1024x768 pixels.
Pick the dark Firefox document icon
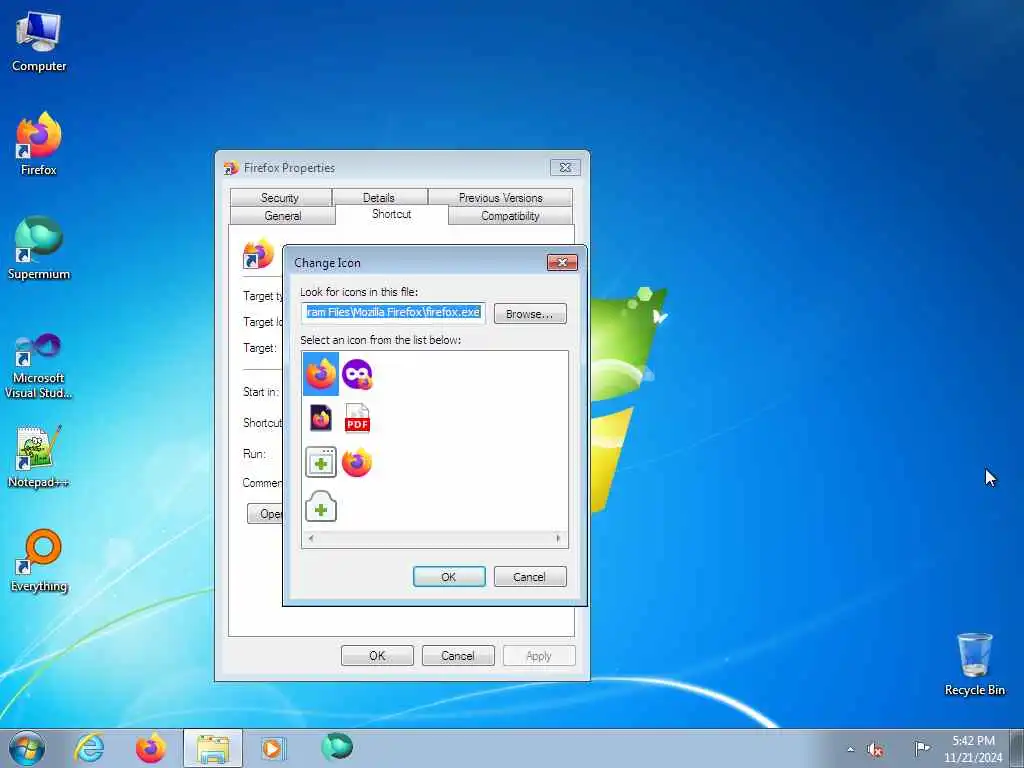(x=321, y=419)
